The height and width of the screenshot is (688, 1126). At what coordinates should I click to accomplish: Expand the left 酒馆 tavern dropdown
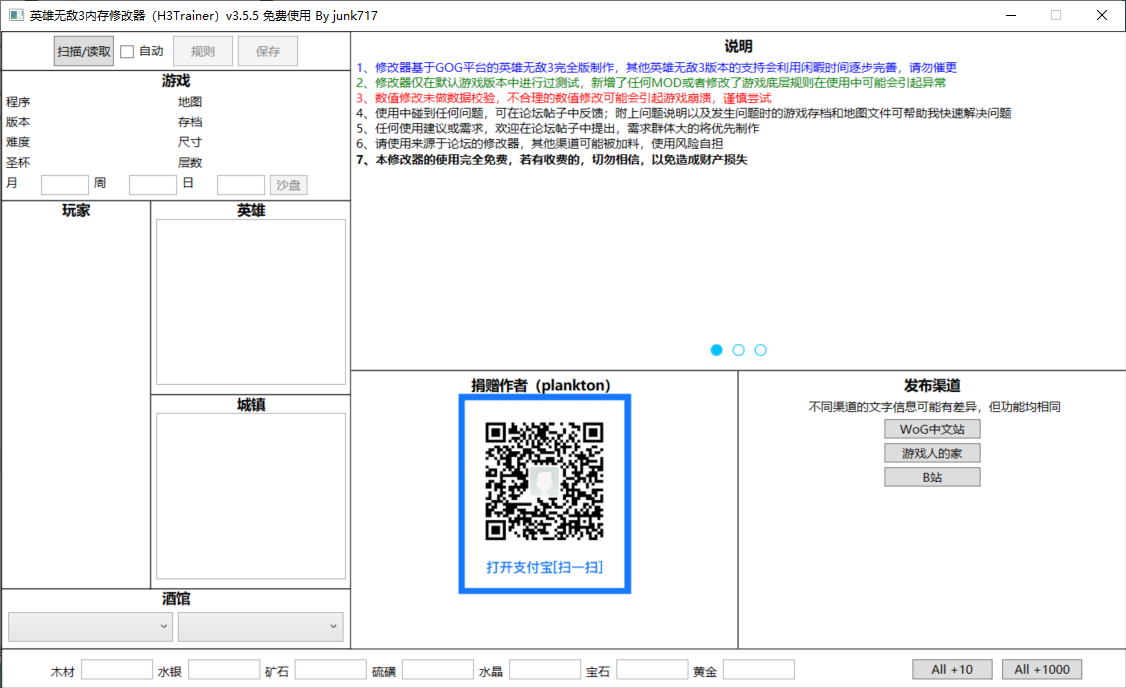[x=90, y=626]
